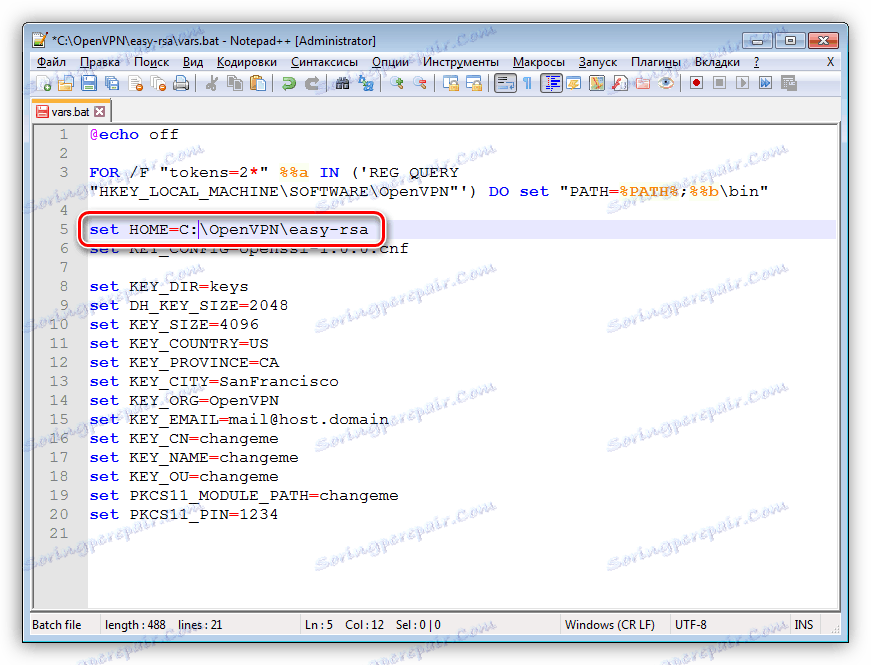Open the Файл menu
Image resolution: width=871 pixels, height=665 pixels.
(x=51, y=62)
